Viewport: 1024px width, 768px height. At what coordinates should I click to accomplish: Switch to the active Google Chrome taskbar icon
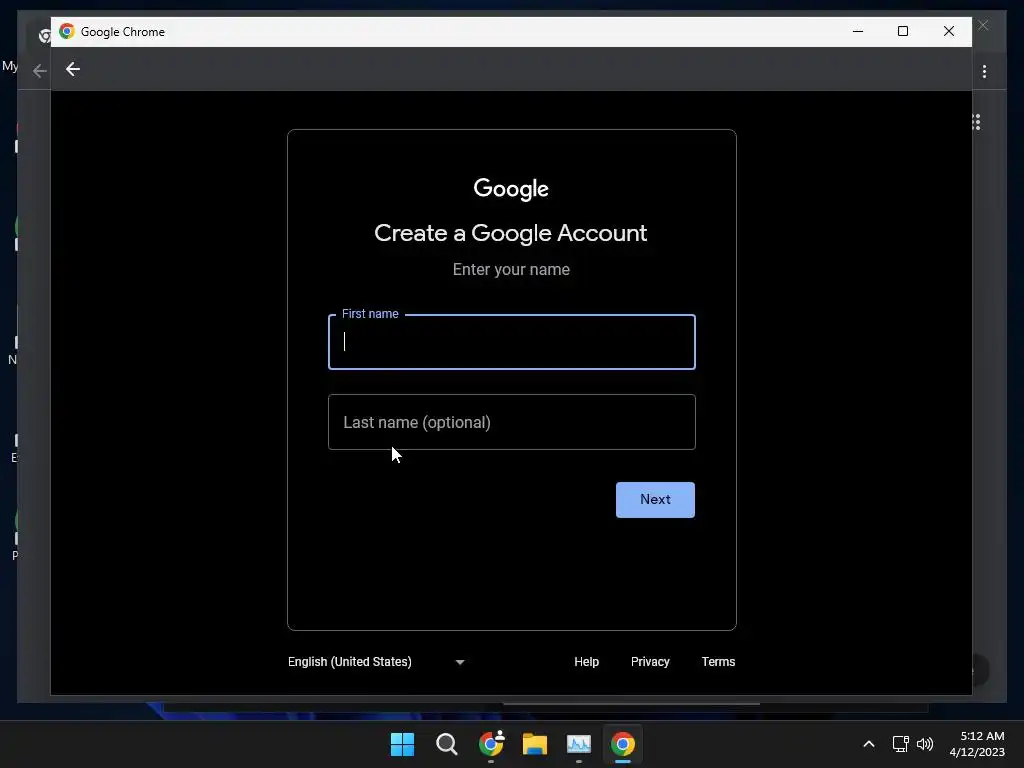click(x=623, y=744)
